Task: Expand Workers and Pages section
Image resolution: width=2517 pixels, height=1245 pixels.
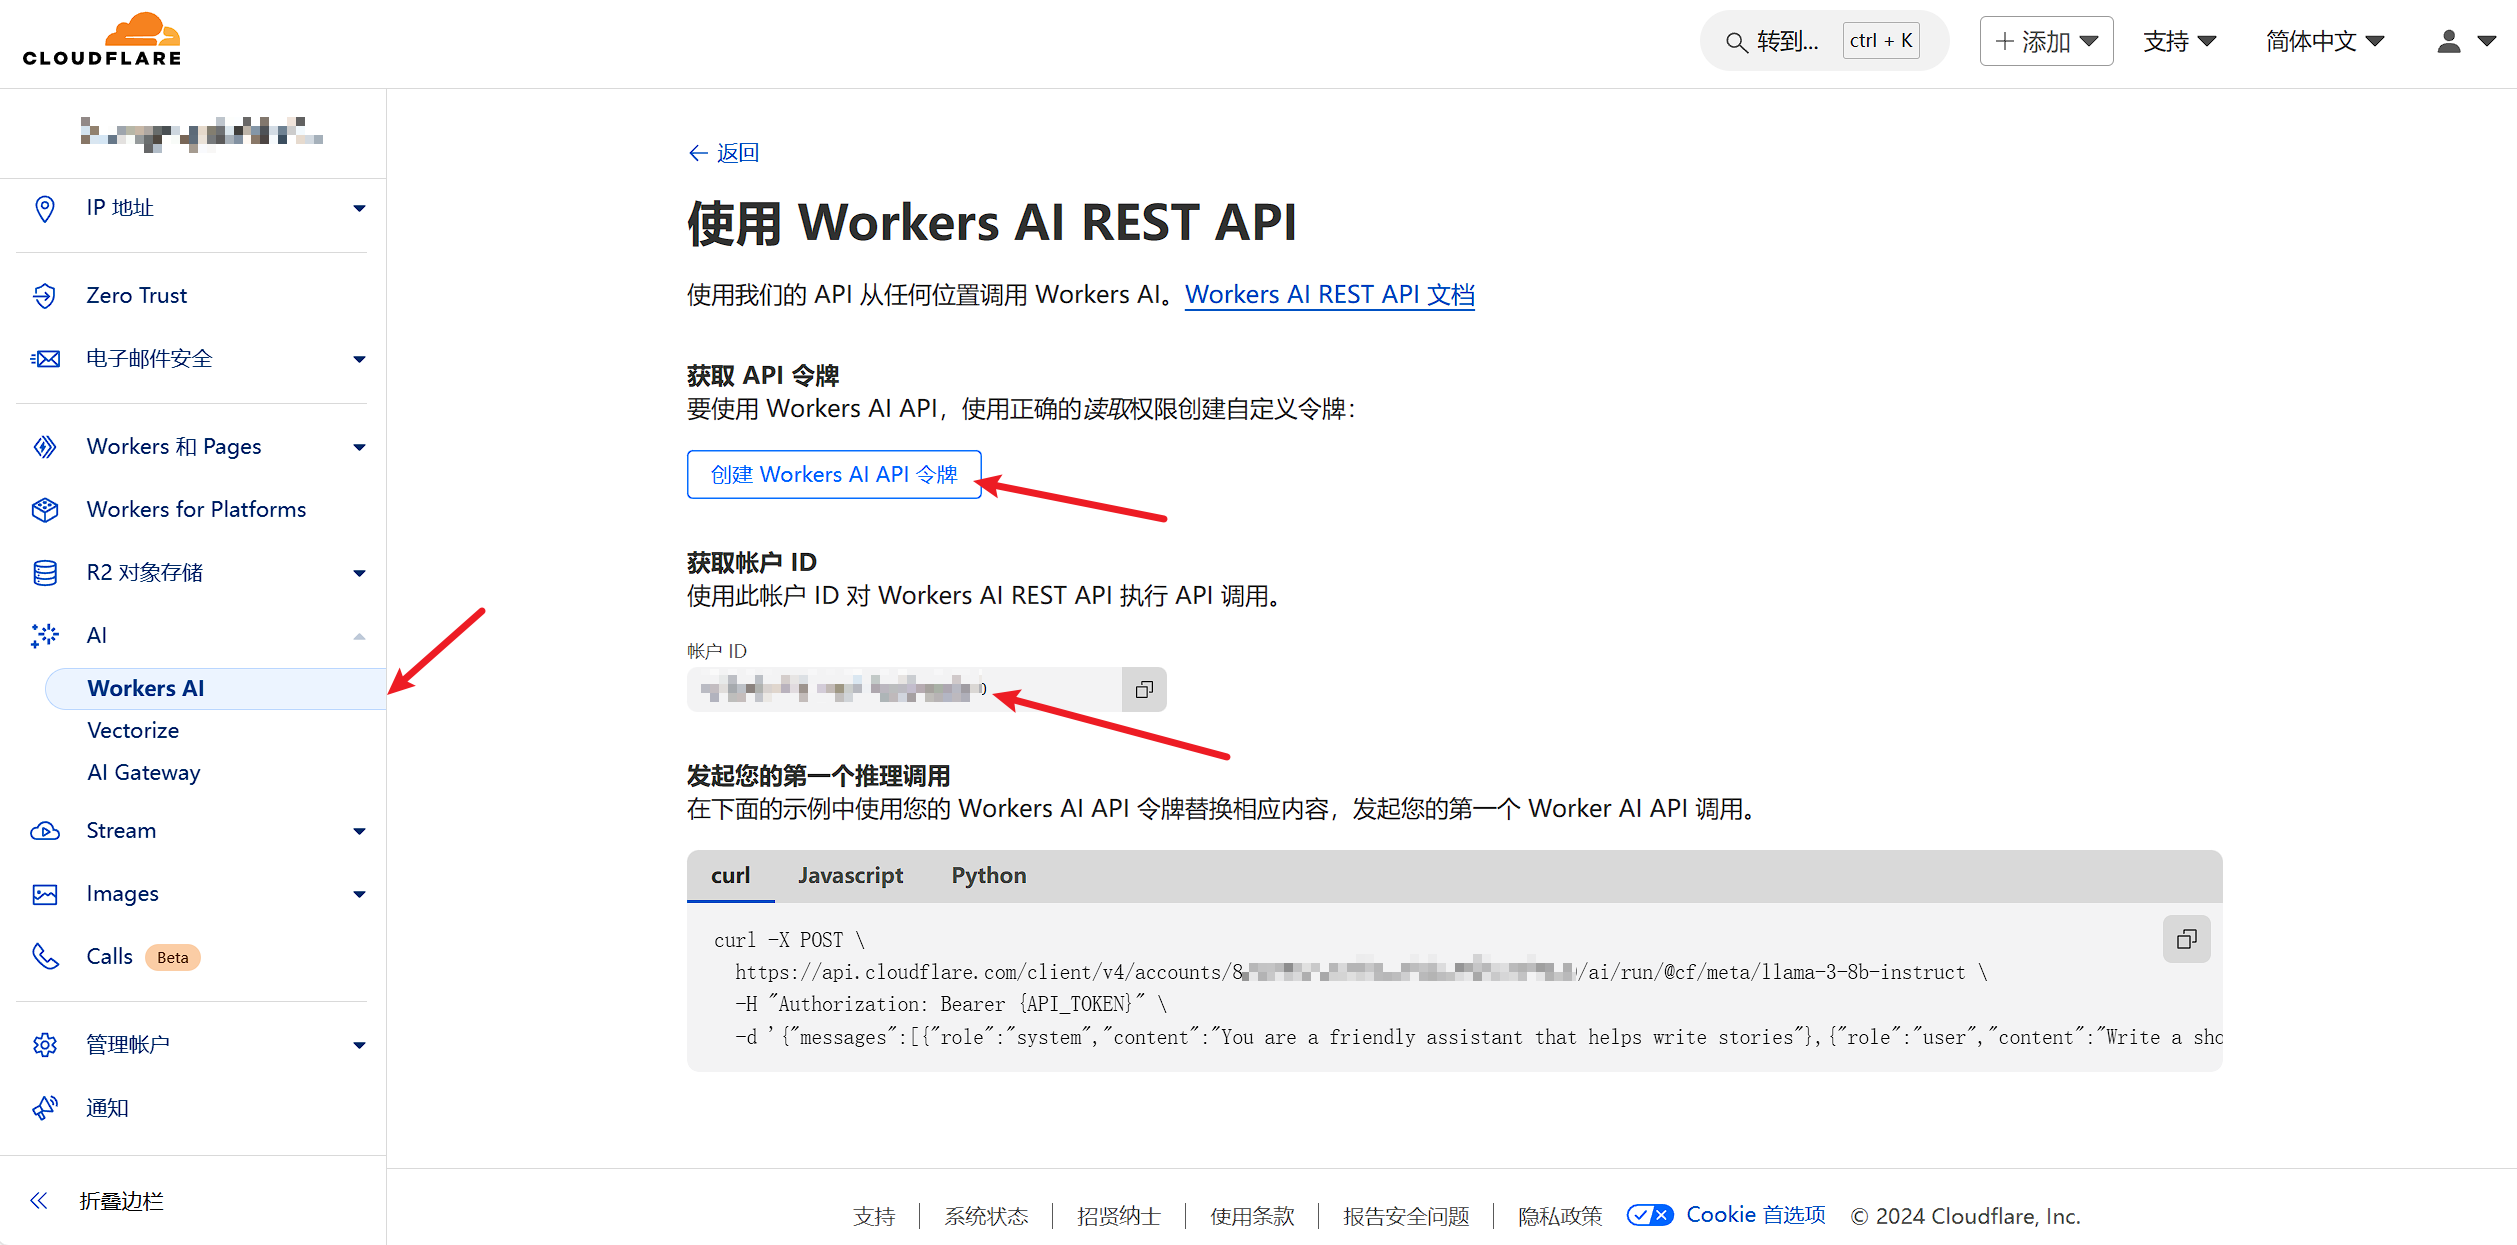Action: (359, 447)
